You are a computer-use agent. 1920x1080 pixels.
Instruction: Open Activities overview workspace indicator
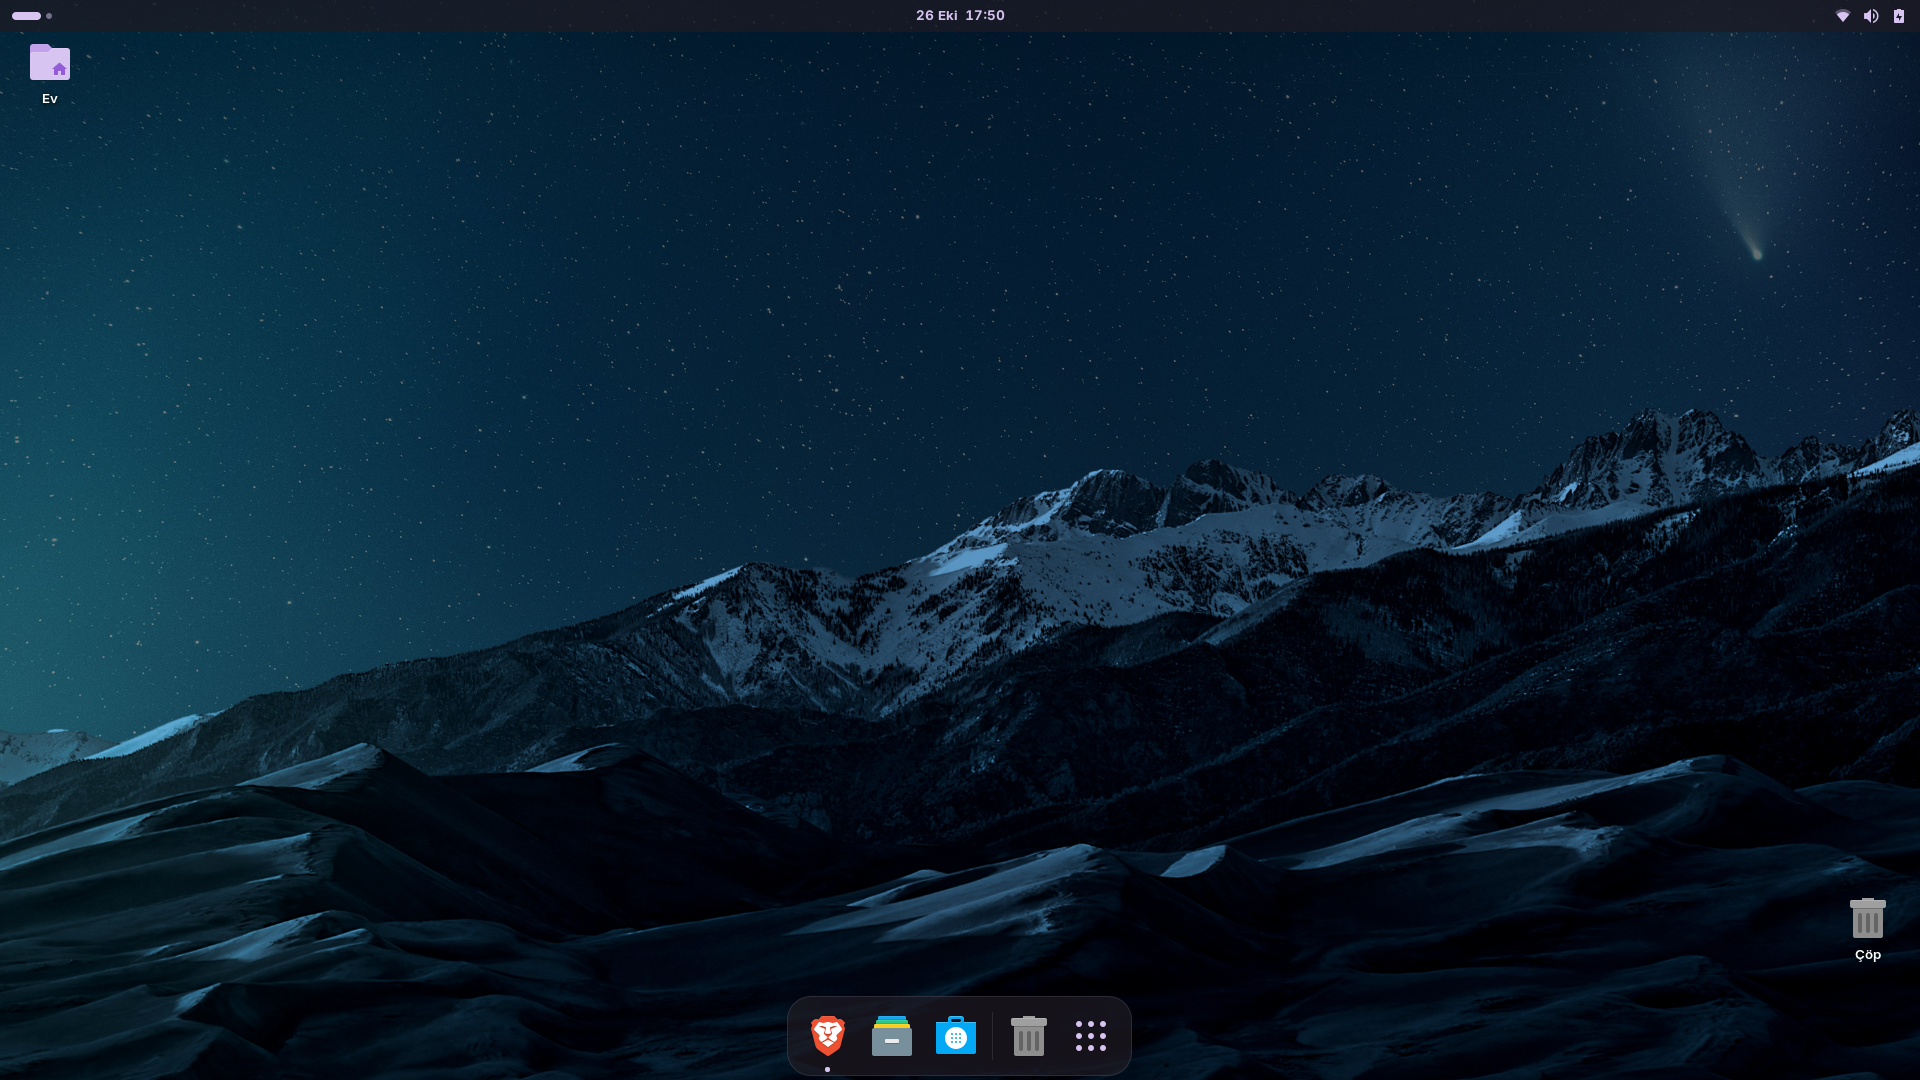click(32, 16)
